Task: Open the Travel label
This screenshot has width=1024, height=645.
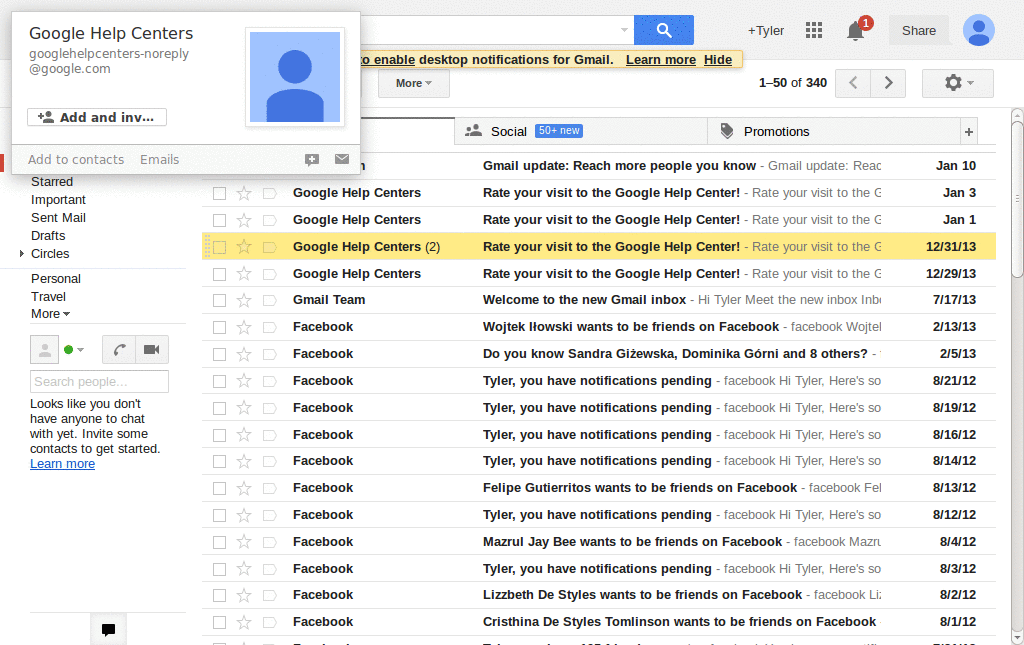Action: 48,296
